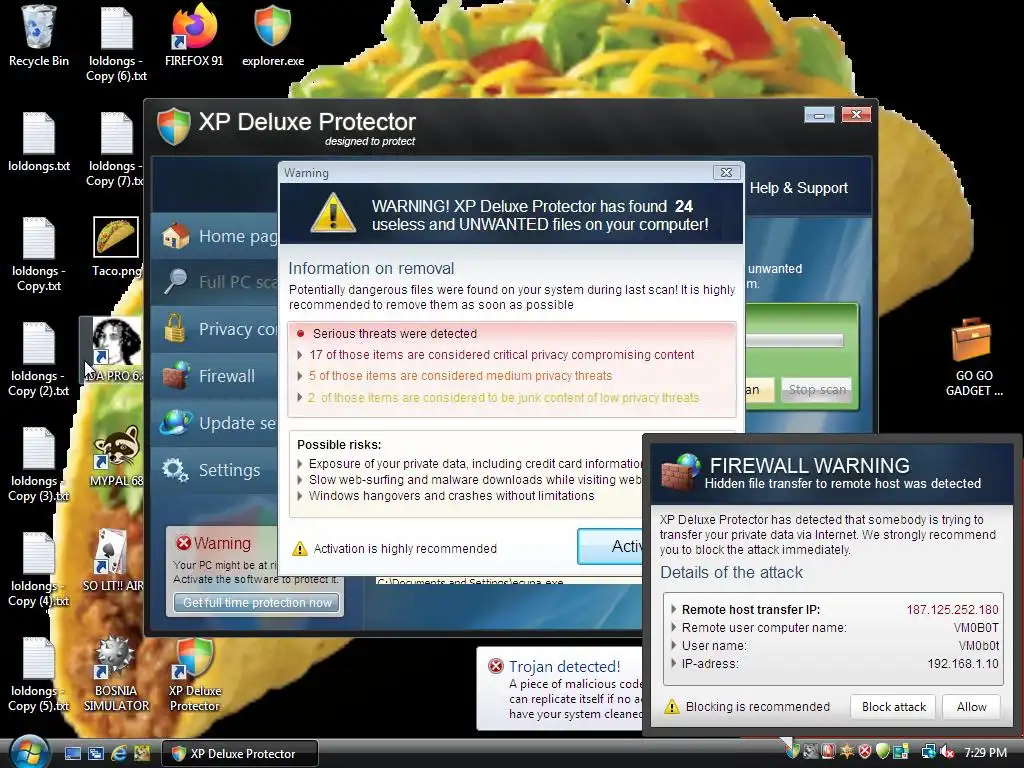Open the Windows Start orb

29,752
